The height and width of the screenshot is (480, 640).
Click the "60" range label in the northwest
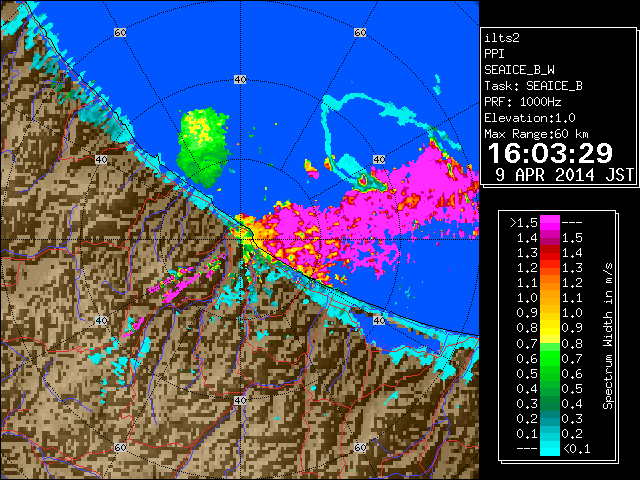(x=120, y=33)
